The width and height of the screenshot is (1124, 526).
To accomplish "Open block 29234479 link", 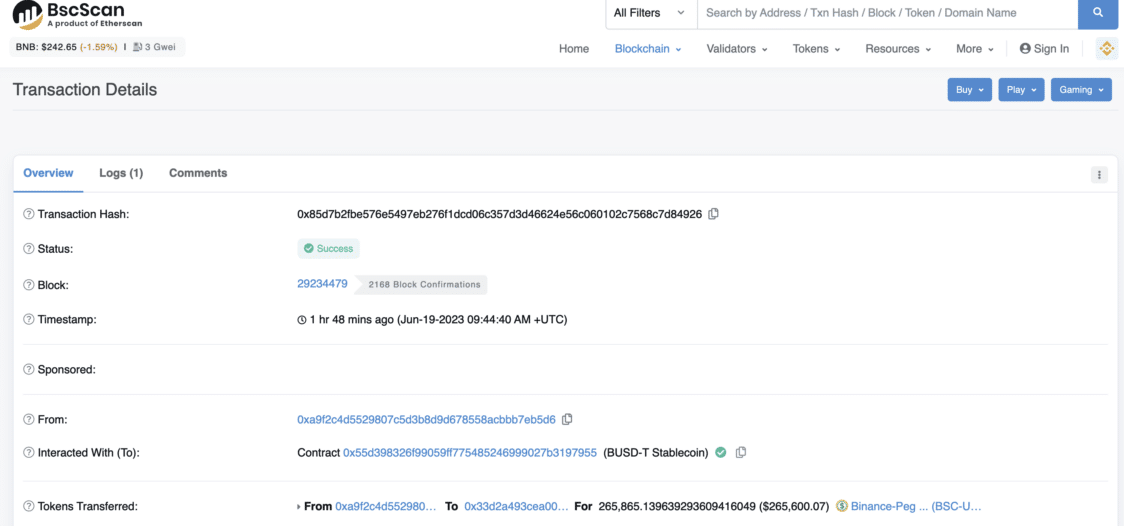I will pos(322,284).
